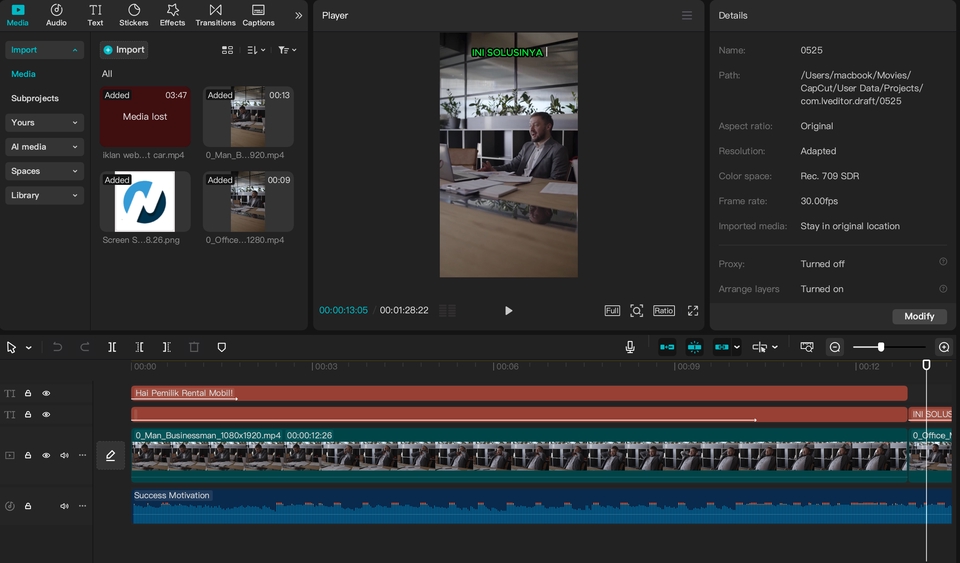The height and width of the screenshot is (563, 960).
Task: Enter fullscreen preview mode
Action: (x=692, y=310)
